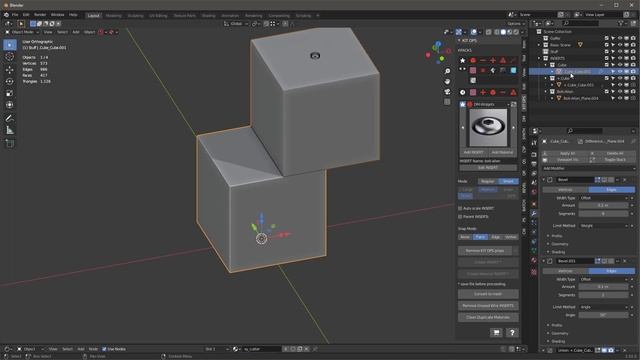Click the question mark help button in KIT OPS
This screenshot has width=640, height=360.
tap(512, 333)
